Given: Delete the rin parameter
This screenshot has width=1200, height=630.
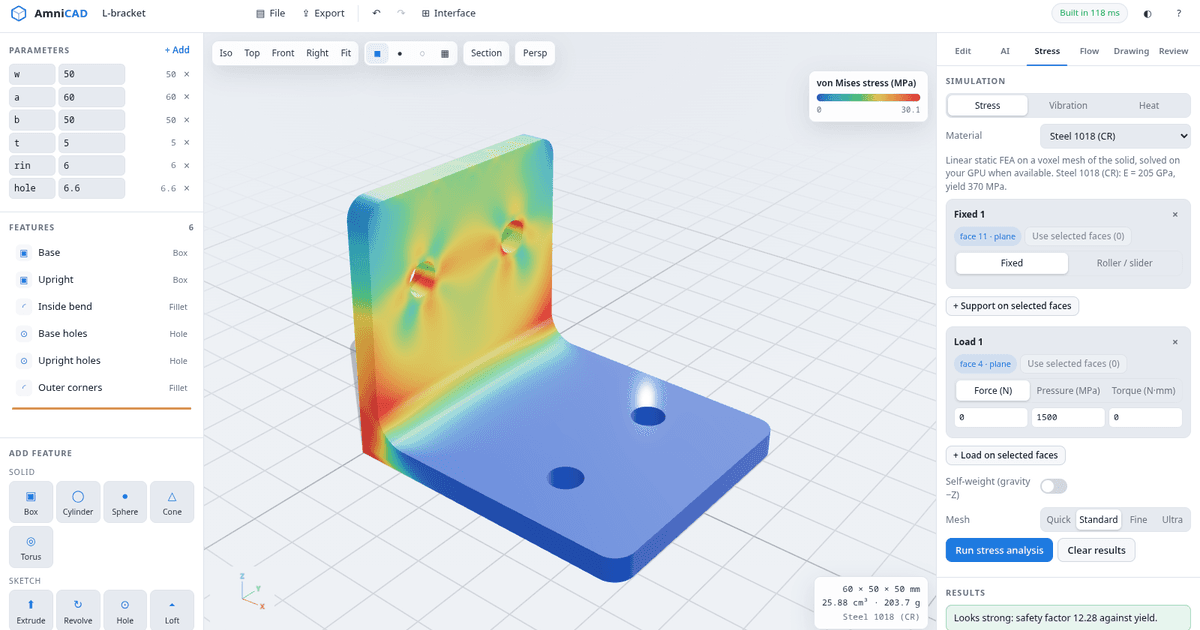Looking at the screenshot, I should 186,165.
